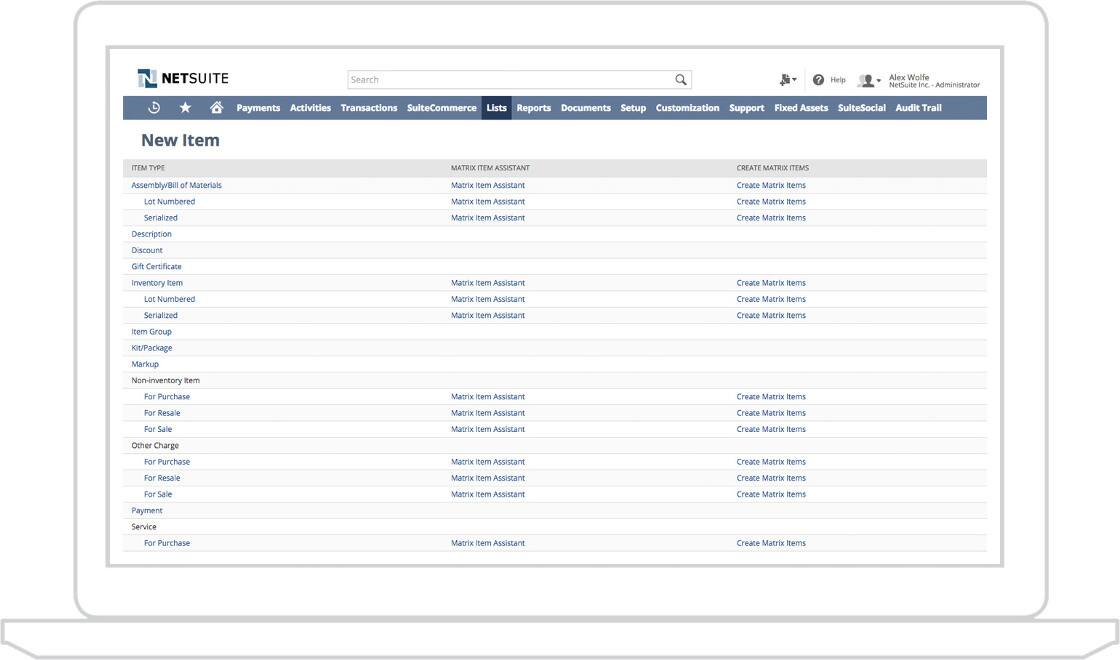Select For Purchase under Service
The image size is (1120, 660).
point(167,543)
